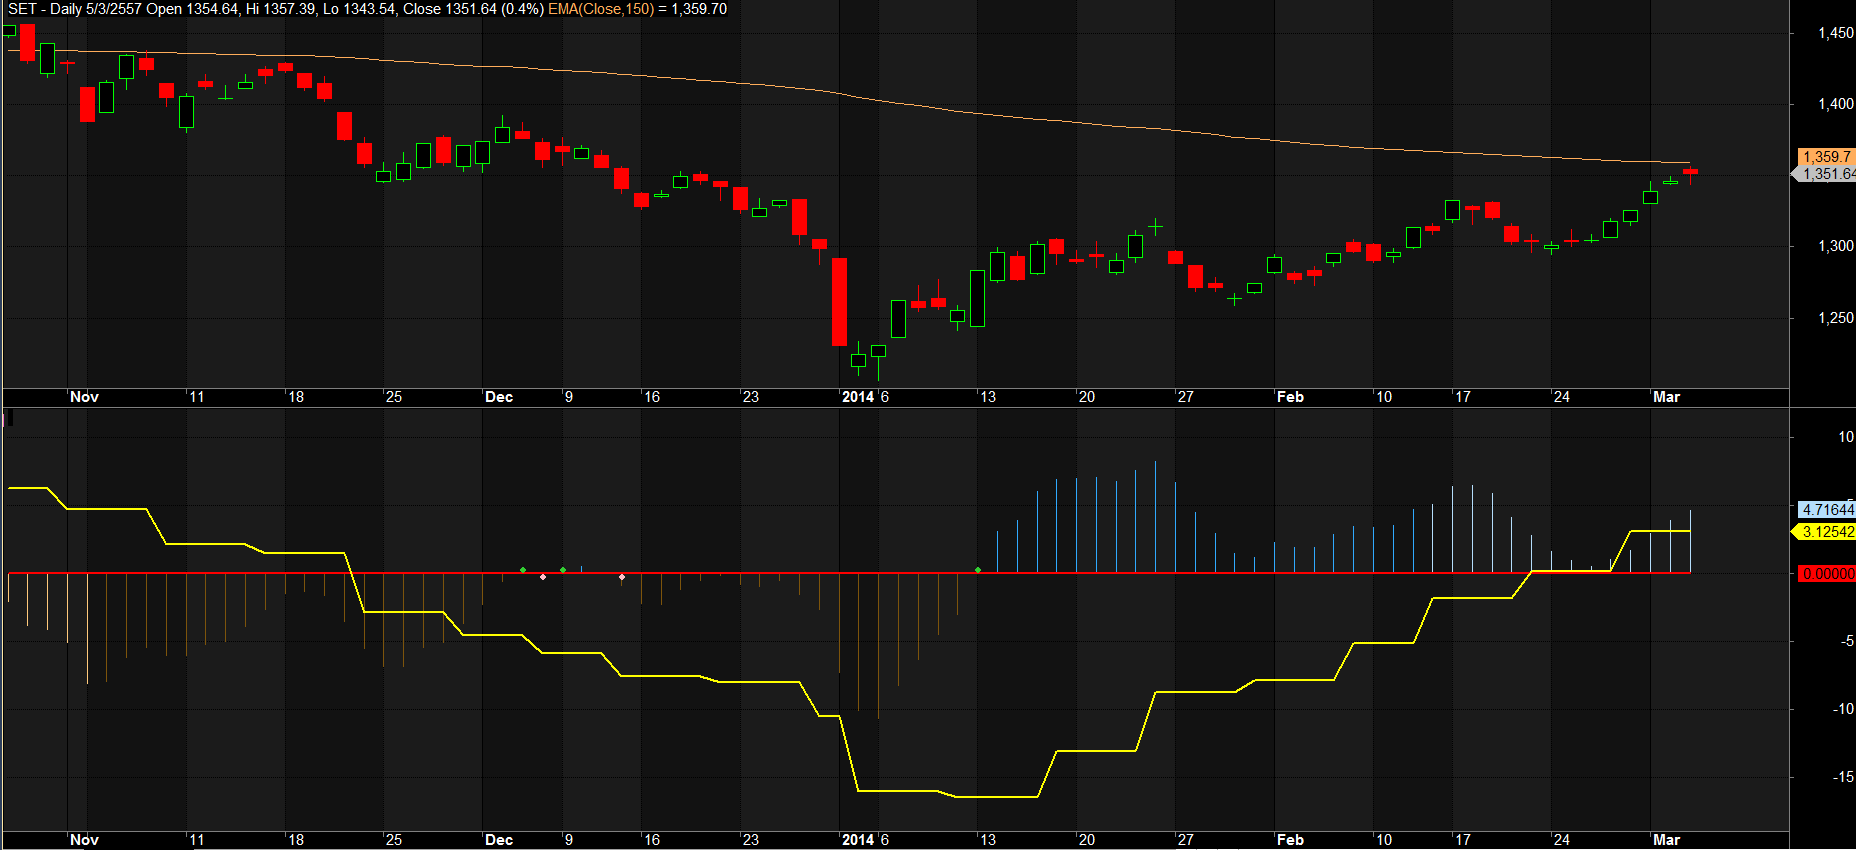Click "18" November on price pane date axis
The image size is (1856, 850).
coord(296,397)
